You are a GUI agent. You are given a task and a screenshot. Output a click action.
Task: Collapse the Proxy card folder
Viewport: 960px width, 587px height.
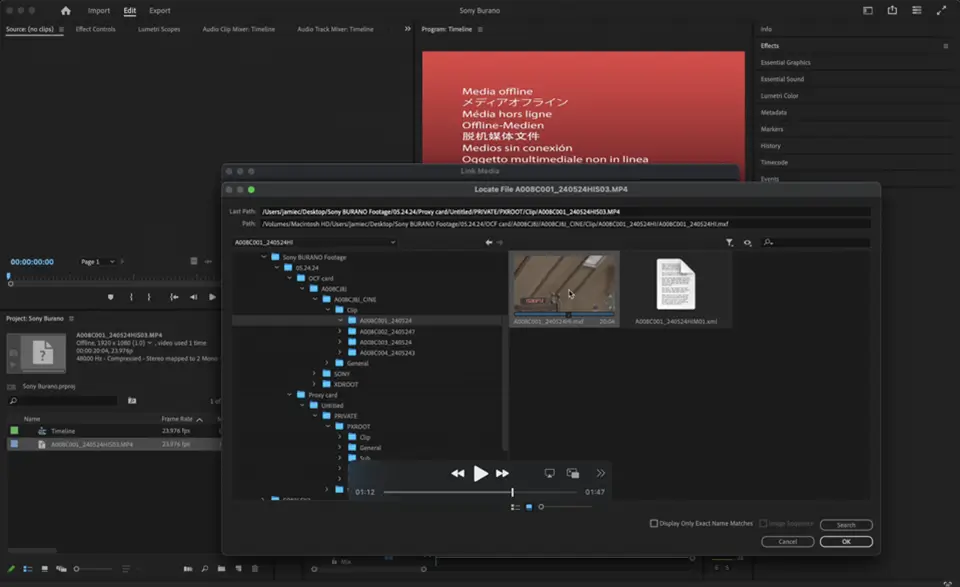coord(289,395)
